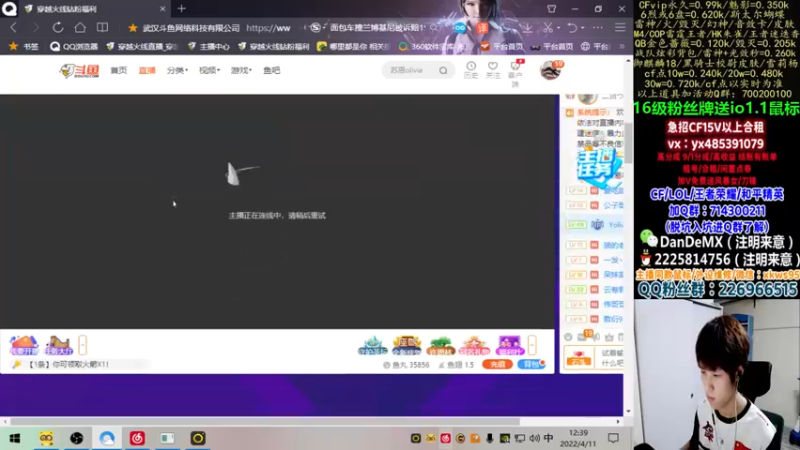Expand the bookmarks bar overflow chevron
The image size is (800, 450).
click(622, 46)
